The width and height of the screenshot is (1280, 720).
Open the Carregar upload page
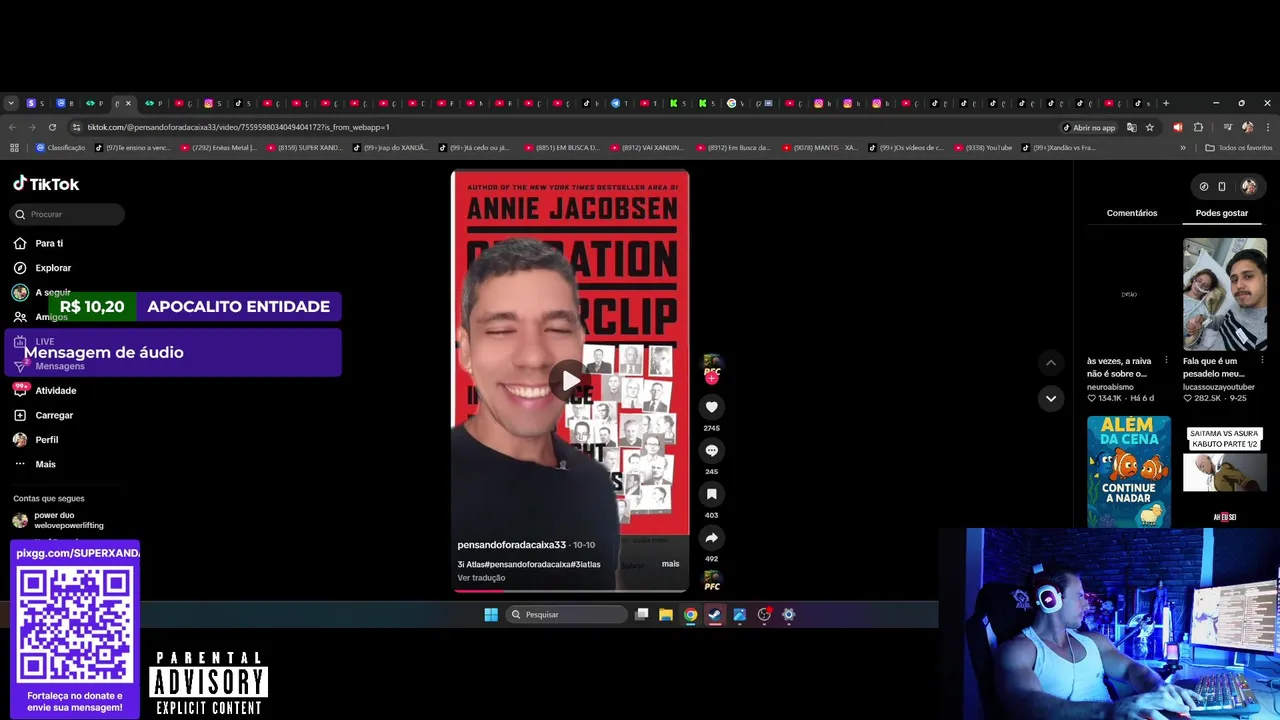coord(54,415)
